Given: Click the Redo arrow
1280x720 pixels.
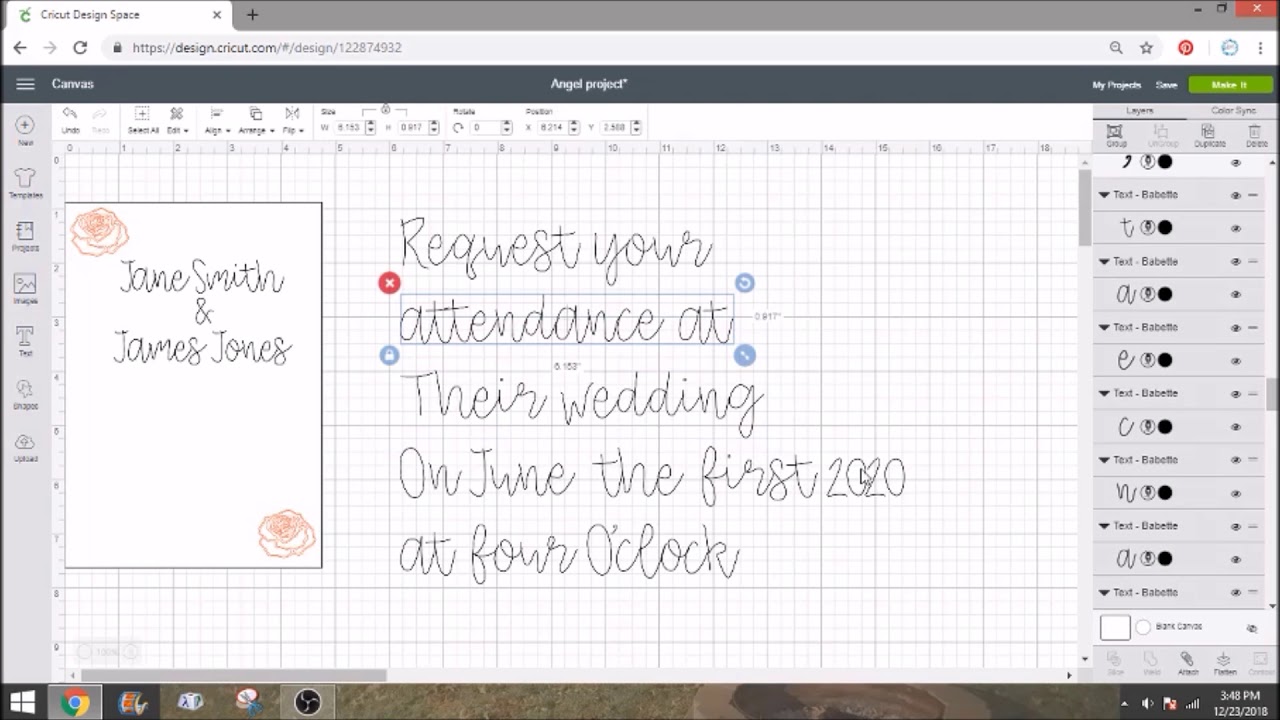Looking at the screenshot, I should click(100, 114).
